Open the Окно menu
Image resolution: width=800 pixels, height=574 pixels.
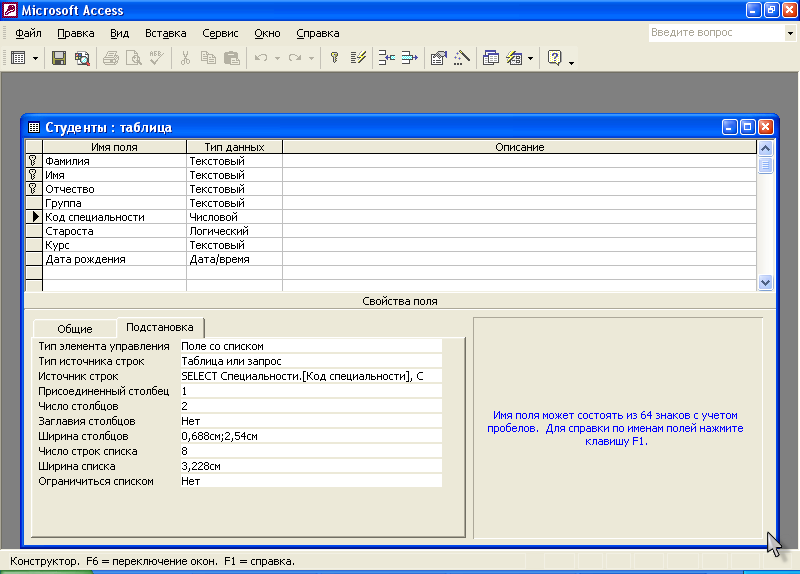point(267,33)
